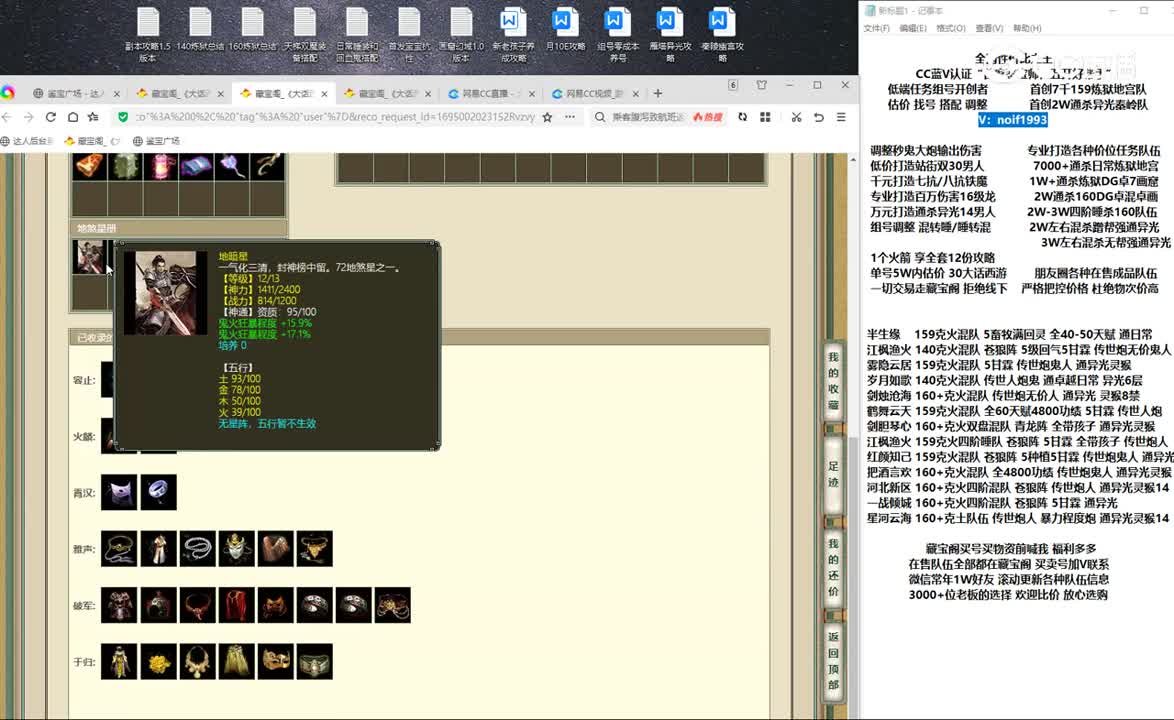The height and width of the screenshot is (720, 1174).
Task: Open the 组号零成本养号 document on desktop
Action: [x=618, y=35]
